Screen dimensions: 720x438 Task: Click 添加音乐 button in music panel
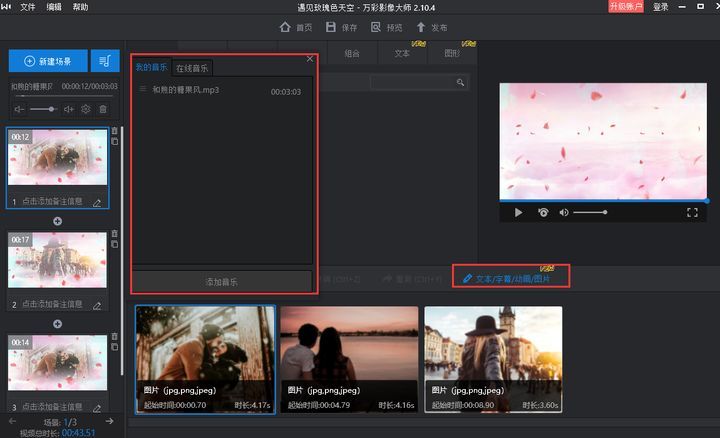(222, 282)
